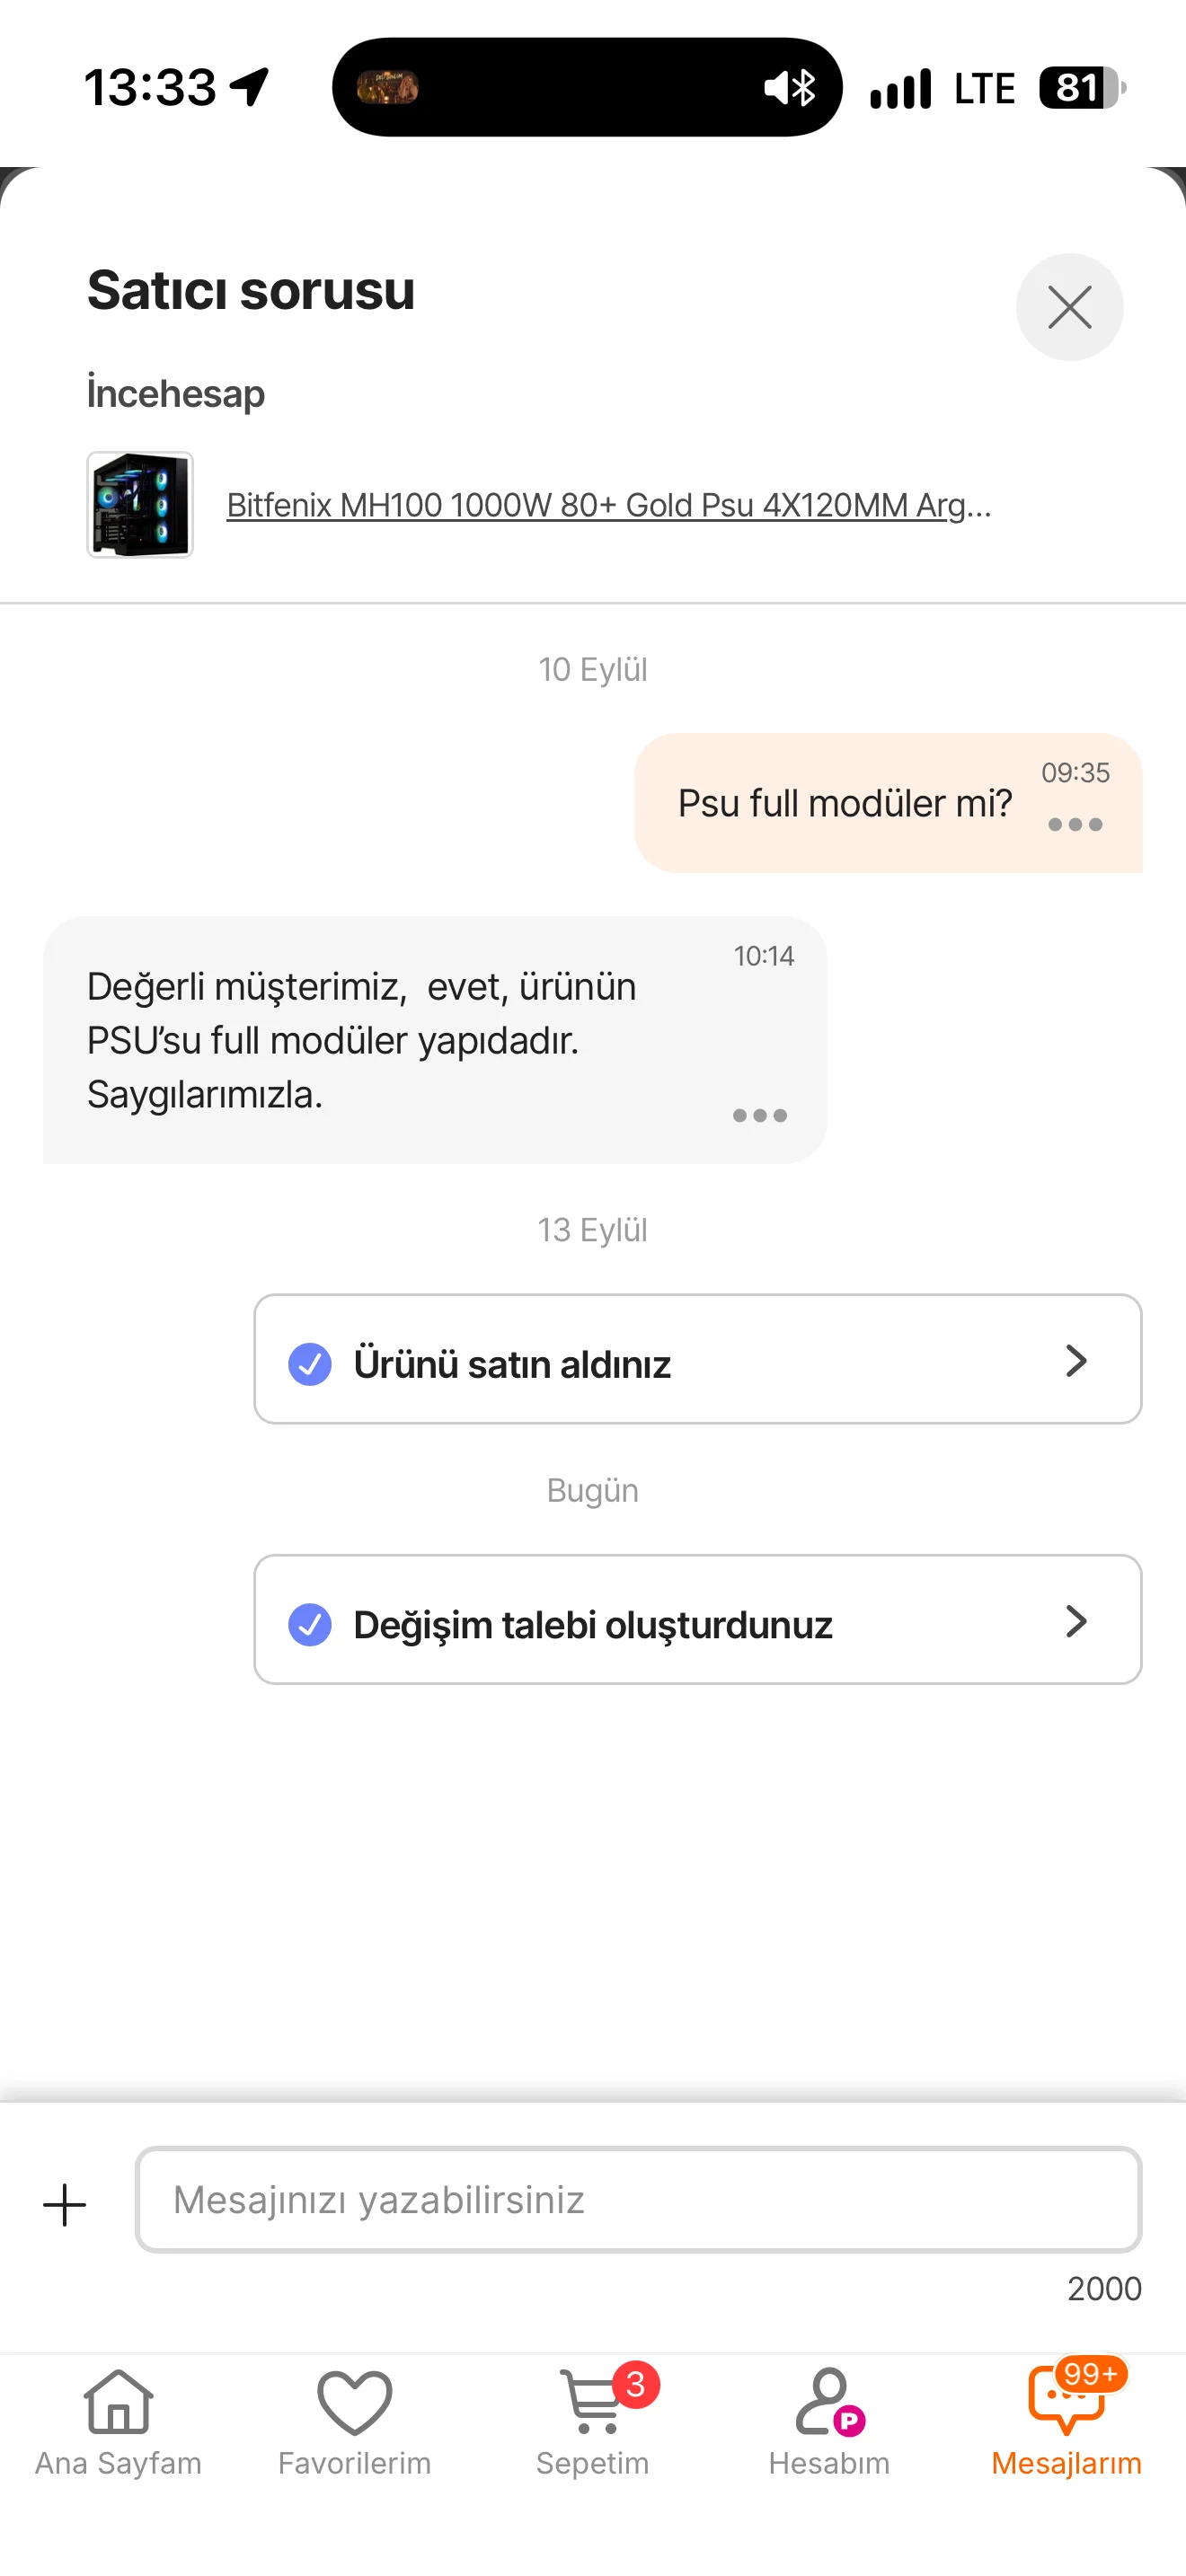Focus the "Mesajınızı yazabilirsiniz" message field
The width and height of the screenshot is (1186, 2576).
(x=638, y=2199)
